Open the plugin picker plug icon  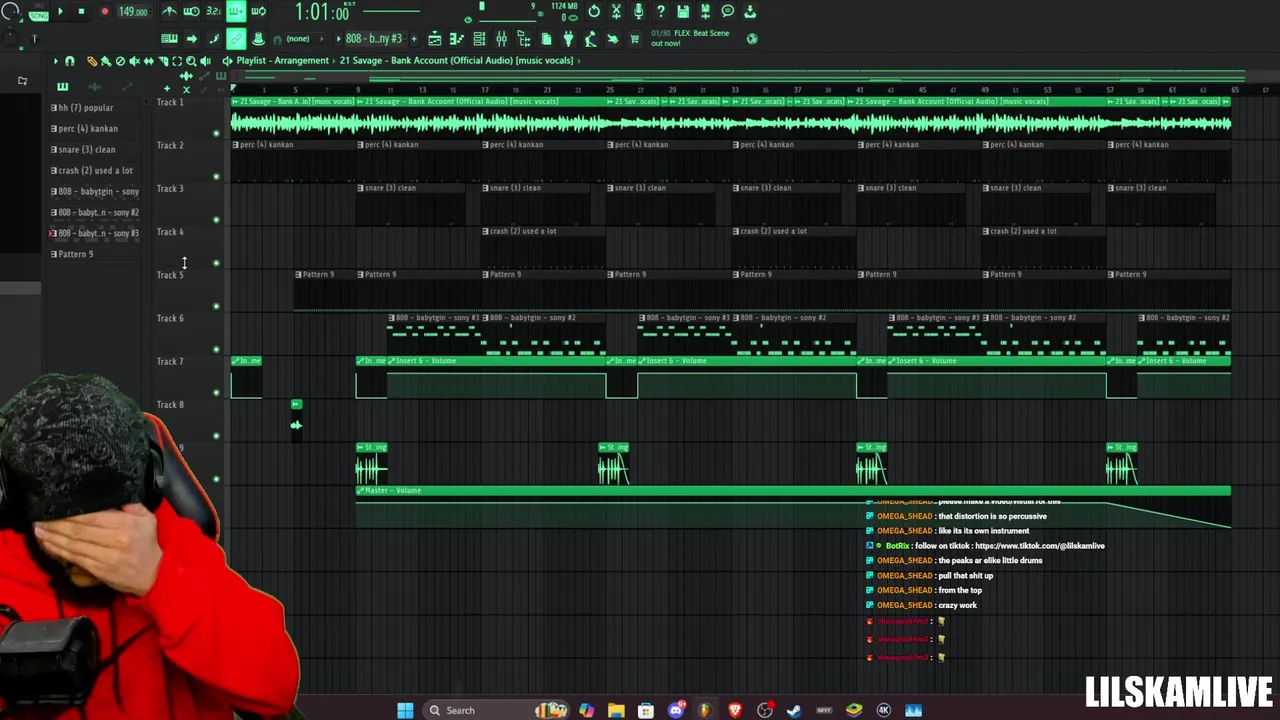568,39
